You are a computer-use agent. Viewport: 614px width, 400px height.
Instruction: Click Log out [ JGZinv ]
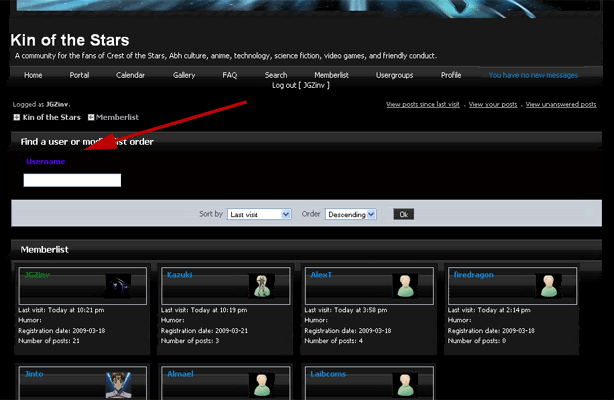pos(301,85)
